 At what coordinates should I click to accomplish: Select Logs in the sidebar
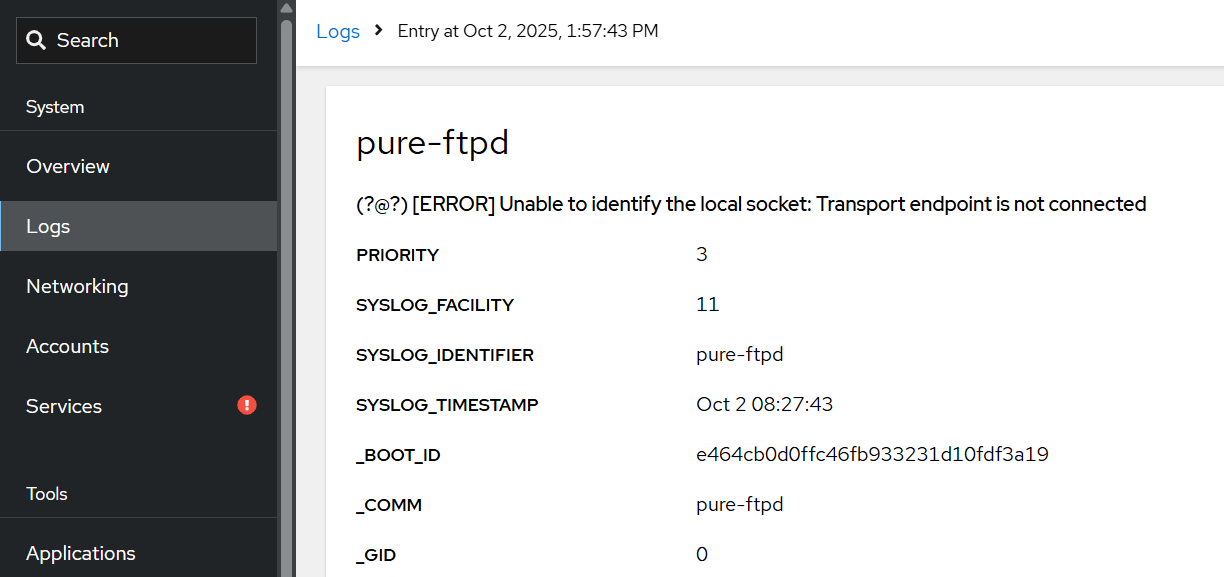point(48,226)
